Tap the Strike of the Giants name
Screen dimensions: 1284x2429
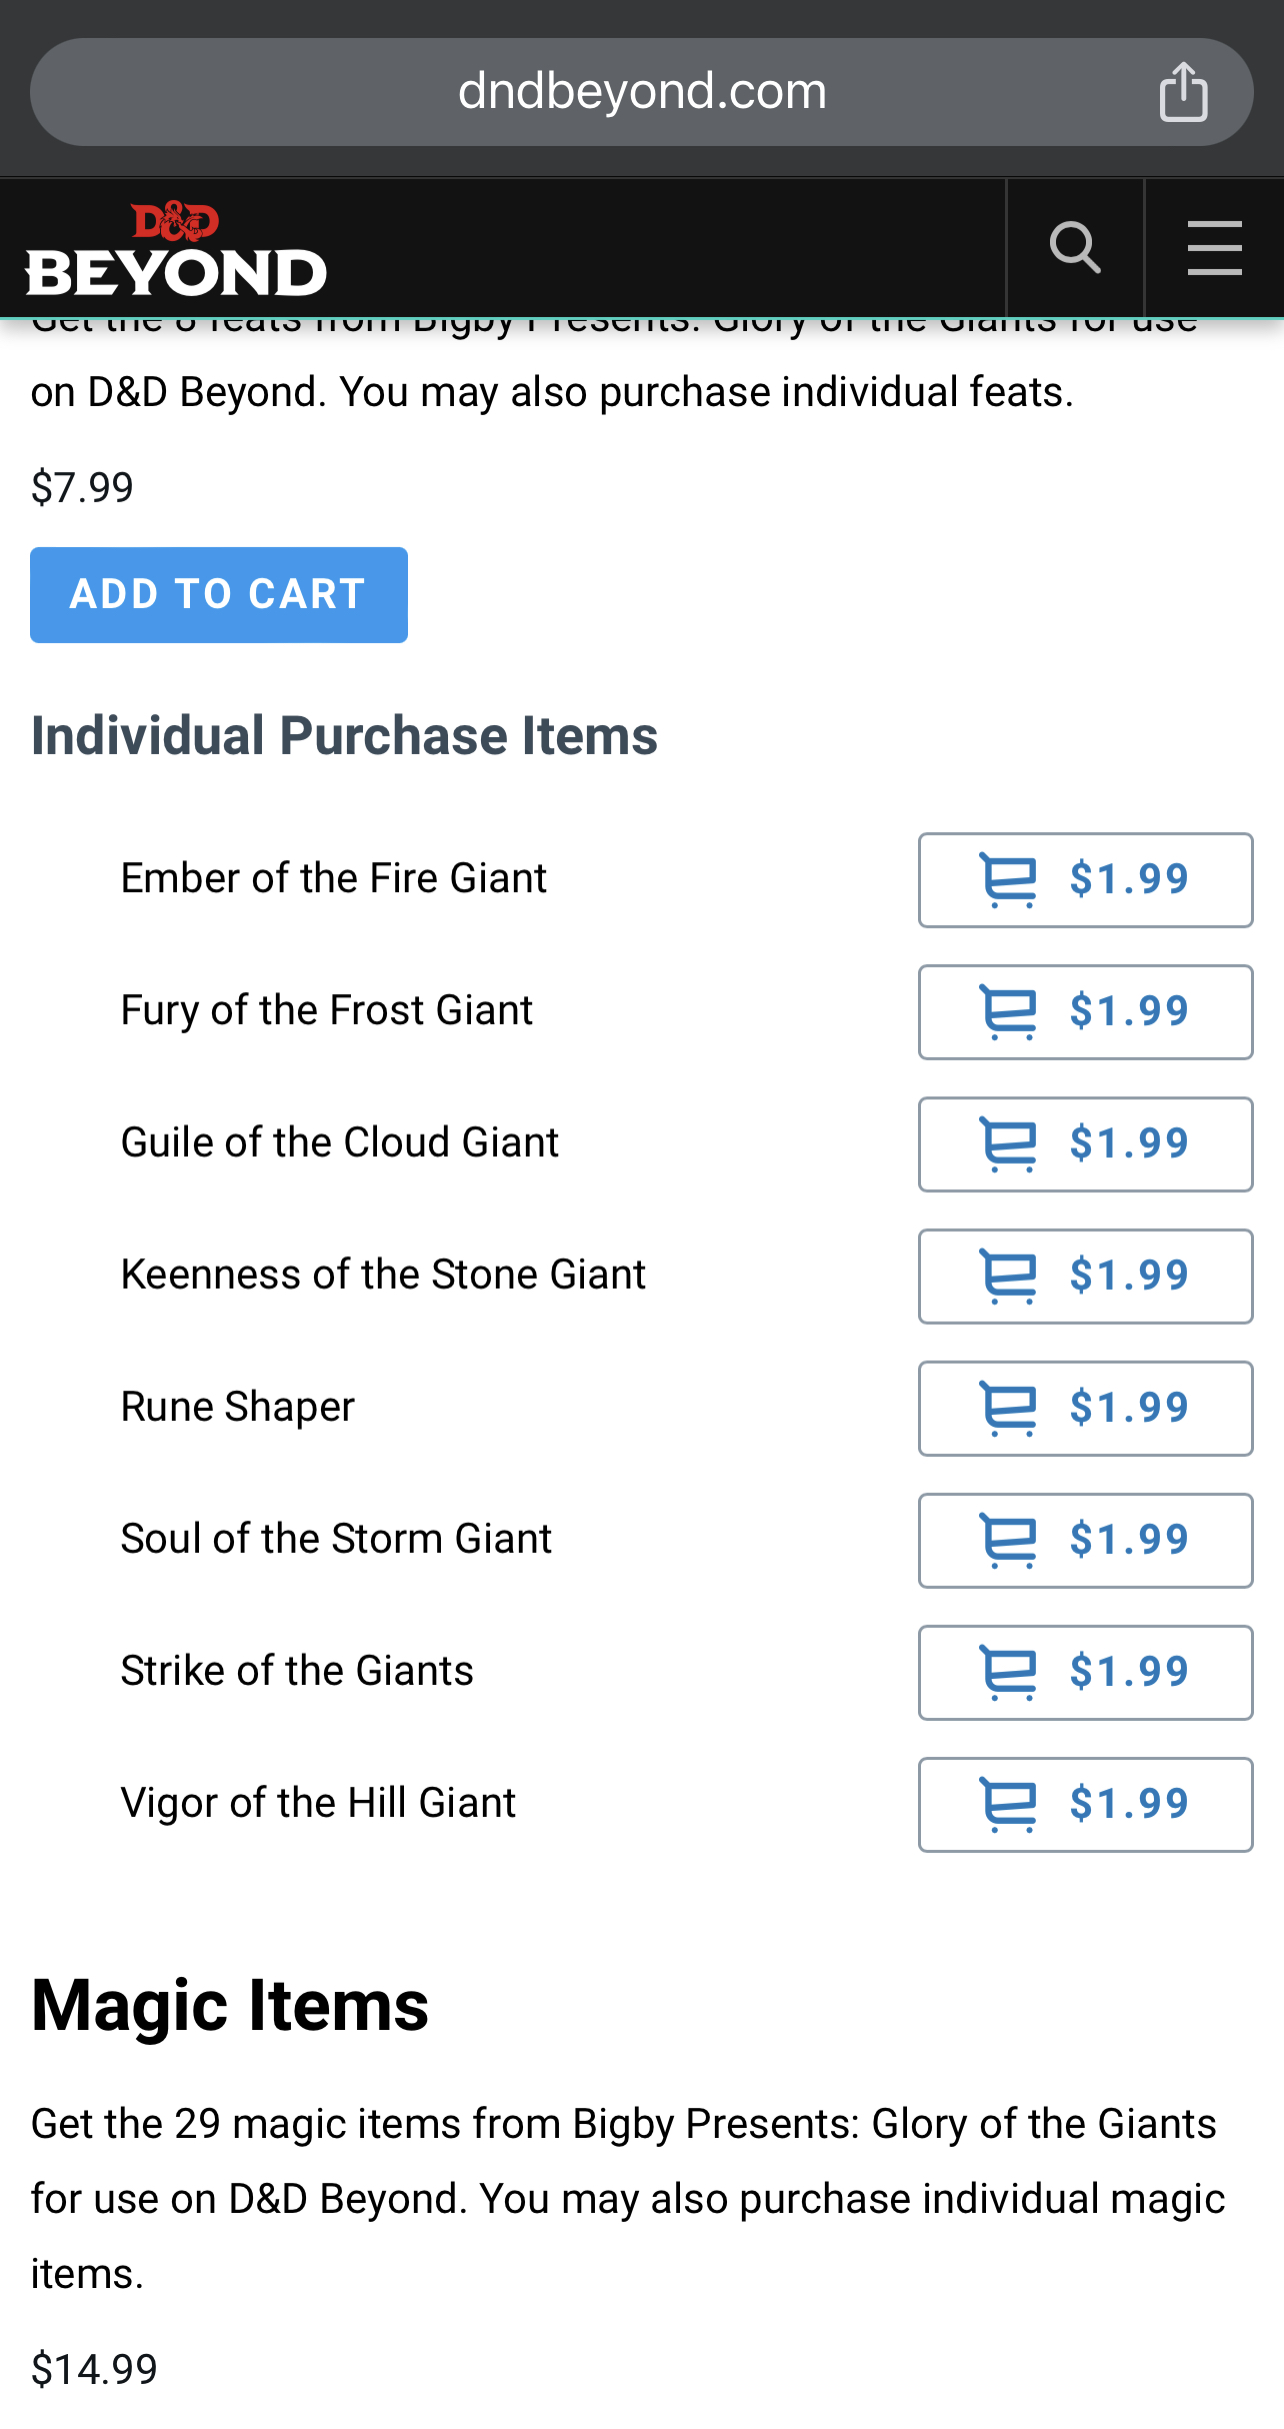(297, 1671)
